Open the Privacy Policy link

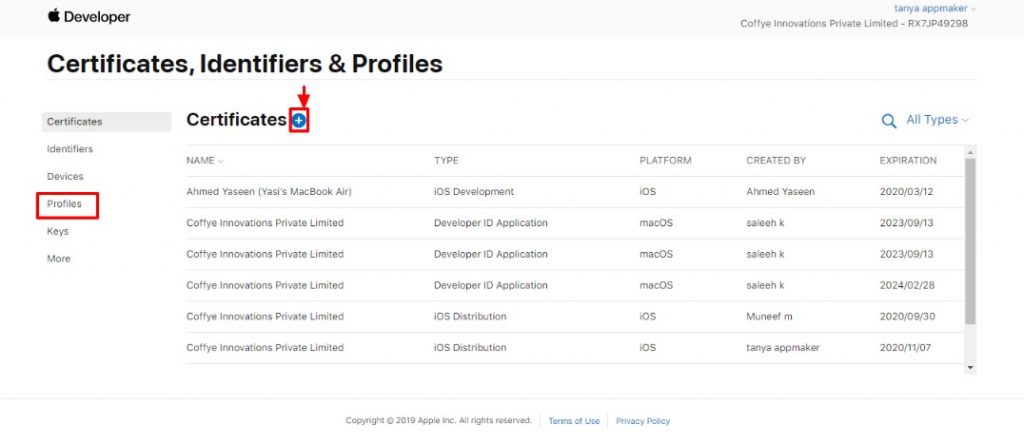(x=643, y=421)
